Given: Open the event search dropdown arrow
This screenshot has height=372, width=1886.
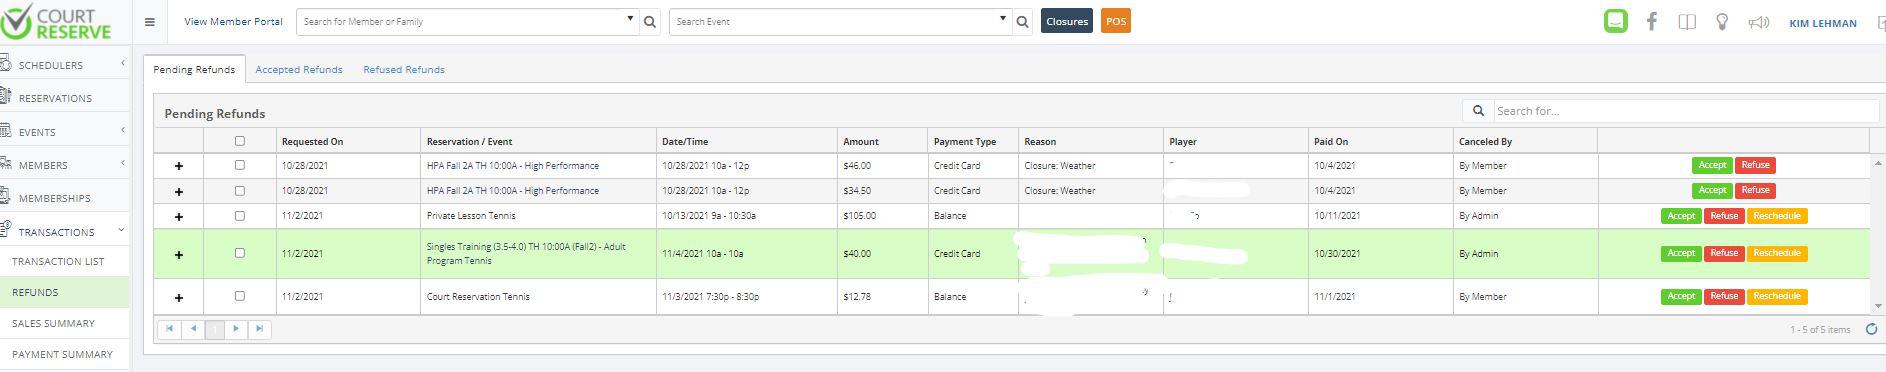Looking at the screenshot, I should [1003, 19].
